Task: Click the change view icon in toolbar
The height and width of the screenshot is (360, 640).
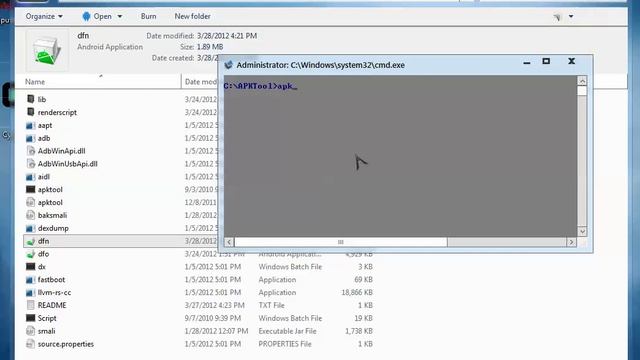Action: tap(557, 17)
